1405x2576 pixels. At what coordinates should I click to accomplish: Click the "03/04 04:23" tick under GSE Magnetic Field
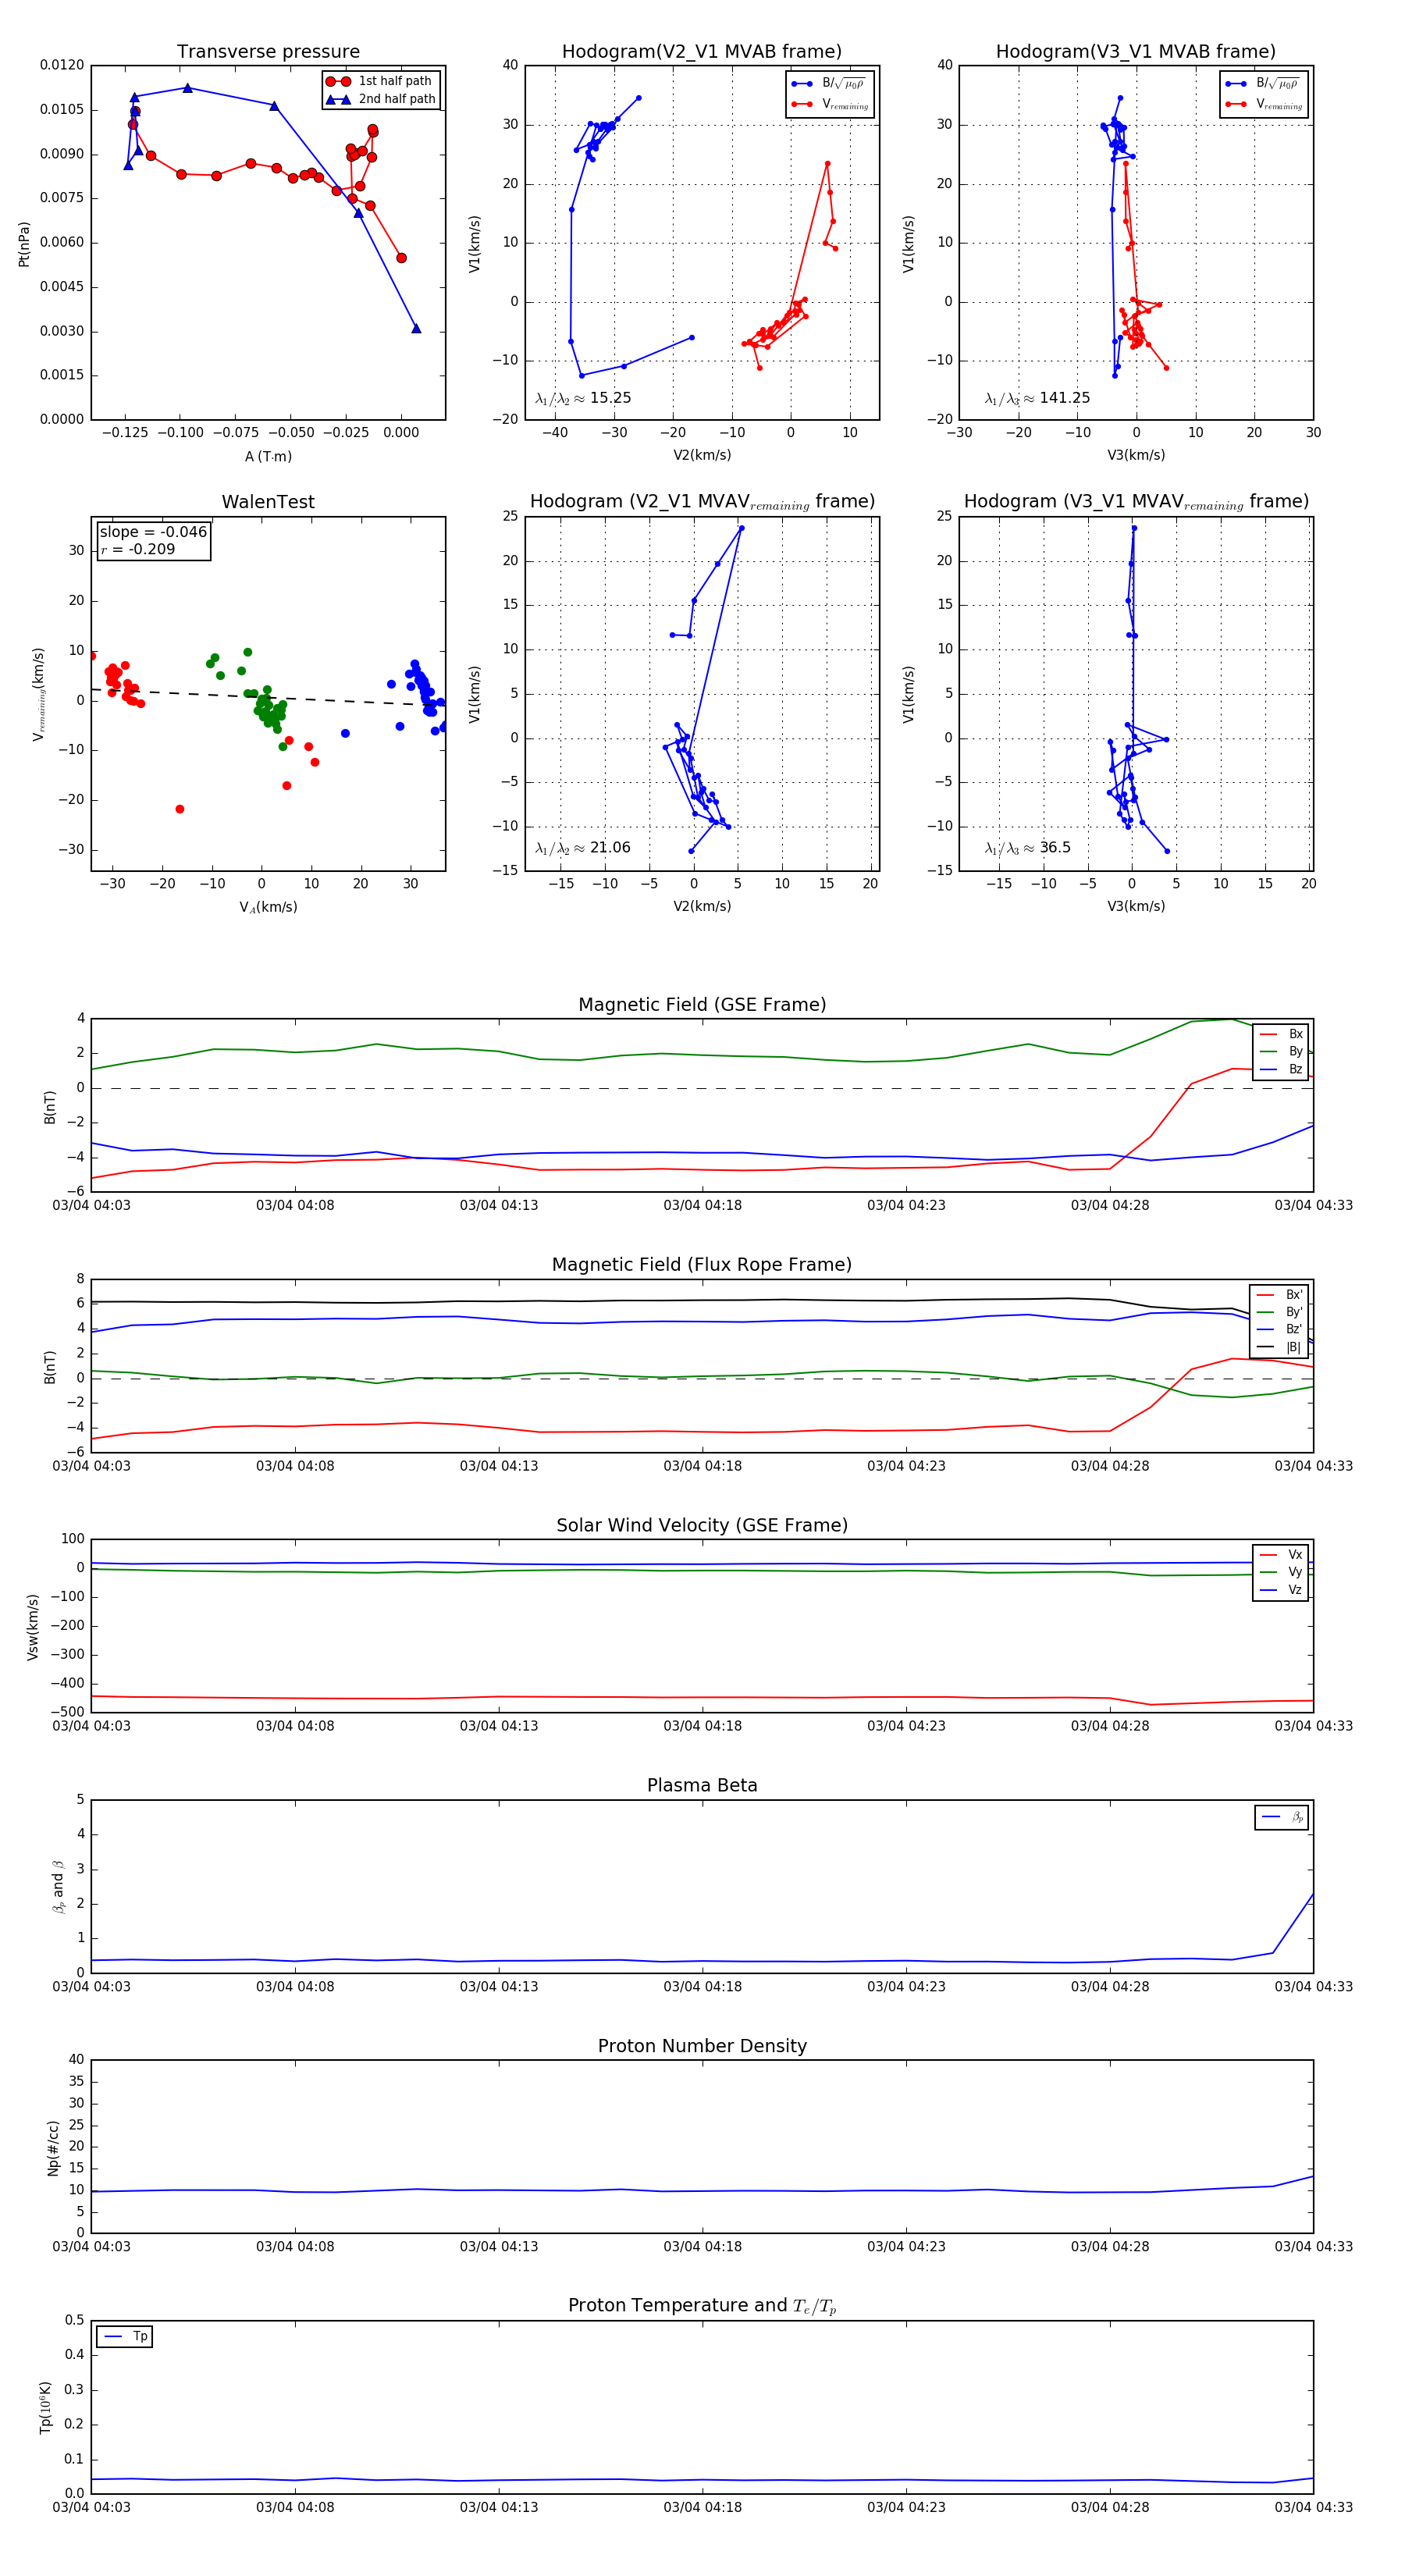click(x=906, y=1206)
